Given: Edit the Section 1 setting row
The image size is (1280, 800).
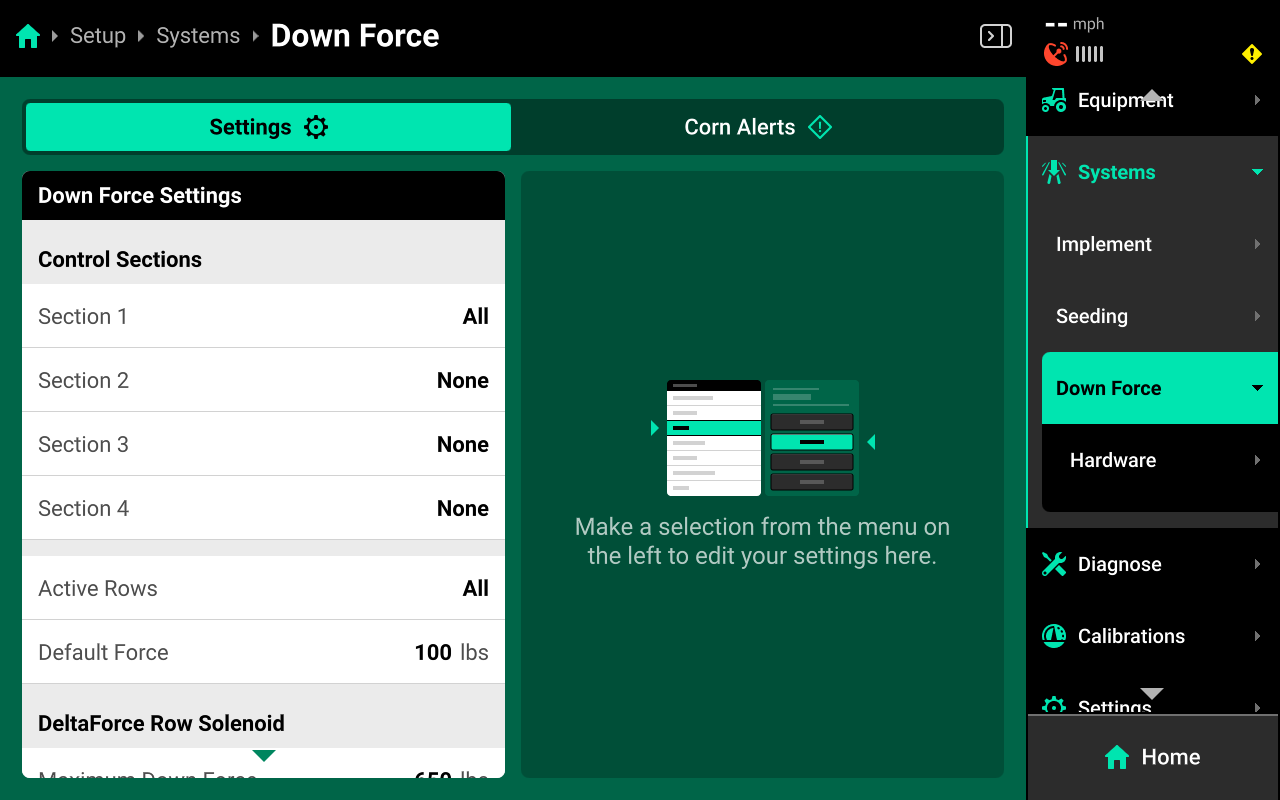Looking at the screenshot, I should (263, 316).
